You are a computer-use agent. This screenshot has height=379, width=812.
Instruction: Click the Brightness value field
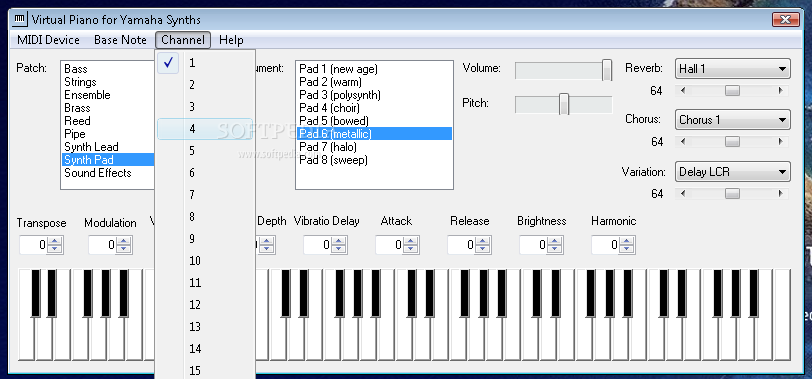[x=533, y=245]
